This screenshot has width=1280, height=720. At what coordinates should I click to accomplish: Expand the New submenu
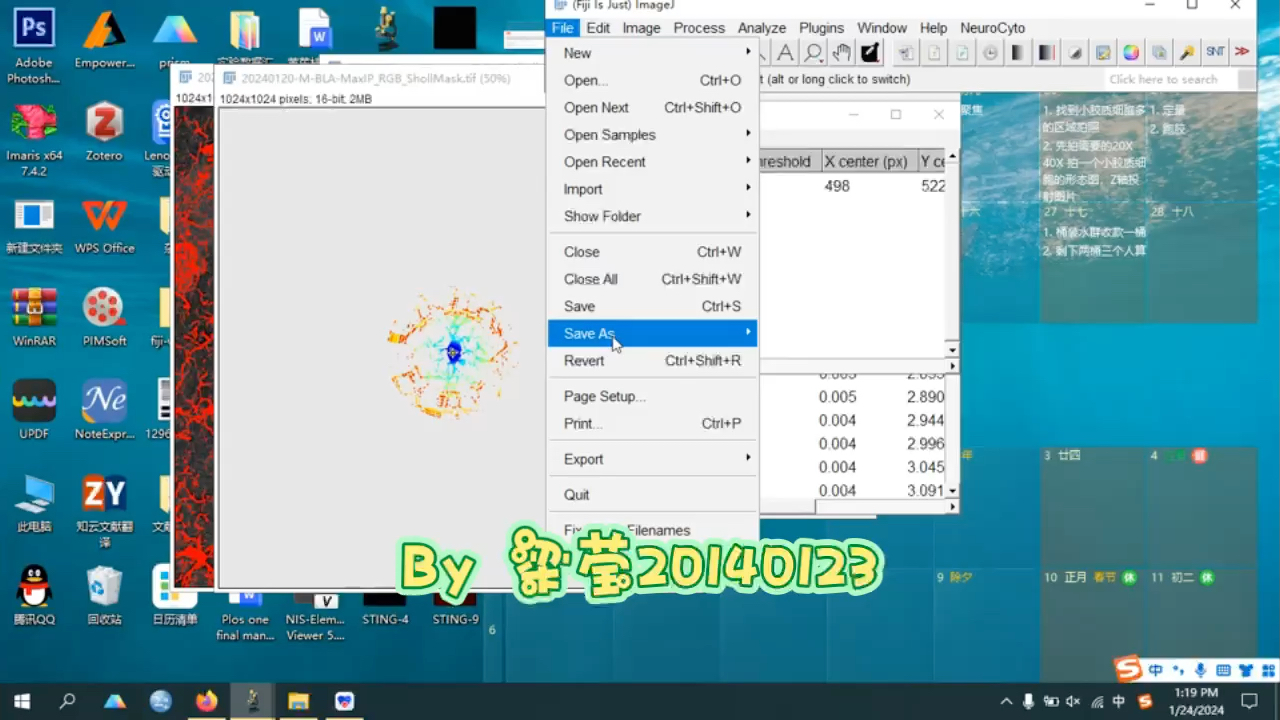pos(652,53)
